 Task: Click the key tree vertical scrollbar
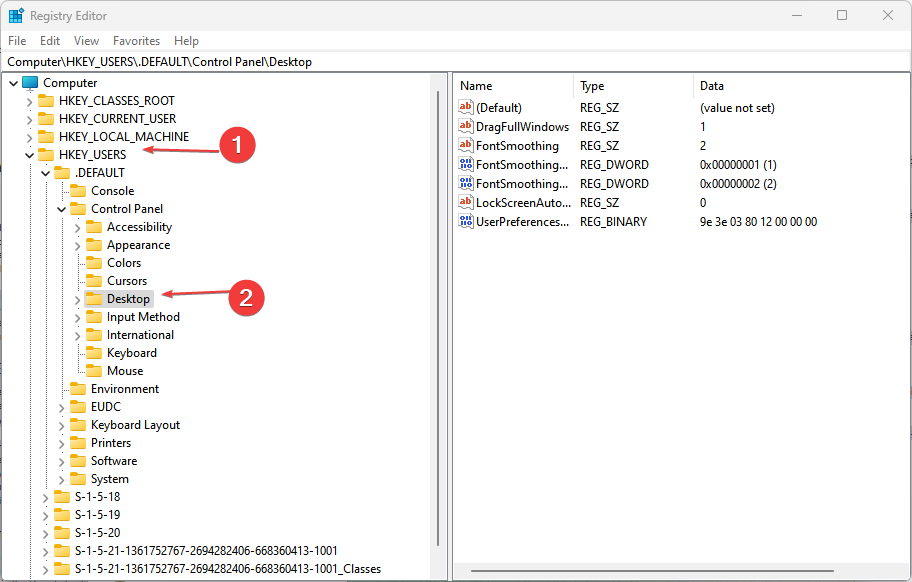tap(438, 319)
